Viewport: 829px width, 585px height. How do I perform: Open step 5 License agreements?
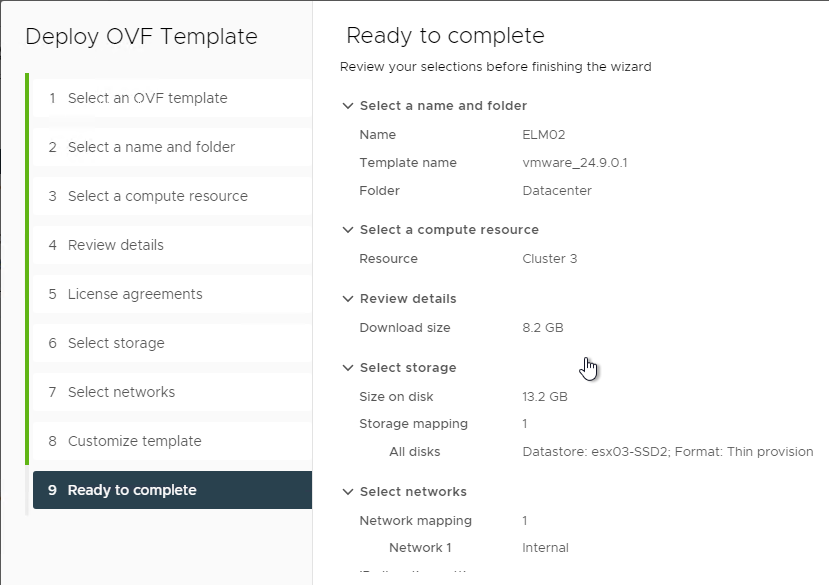[x=172, y=294]
